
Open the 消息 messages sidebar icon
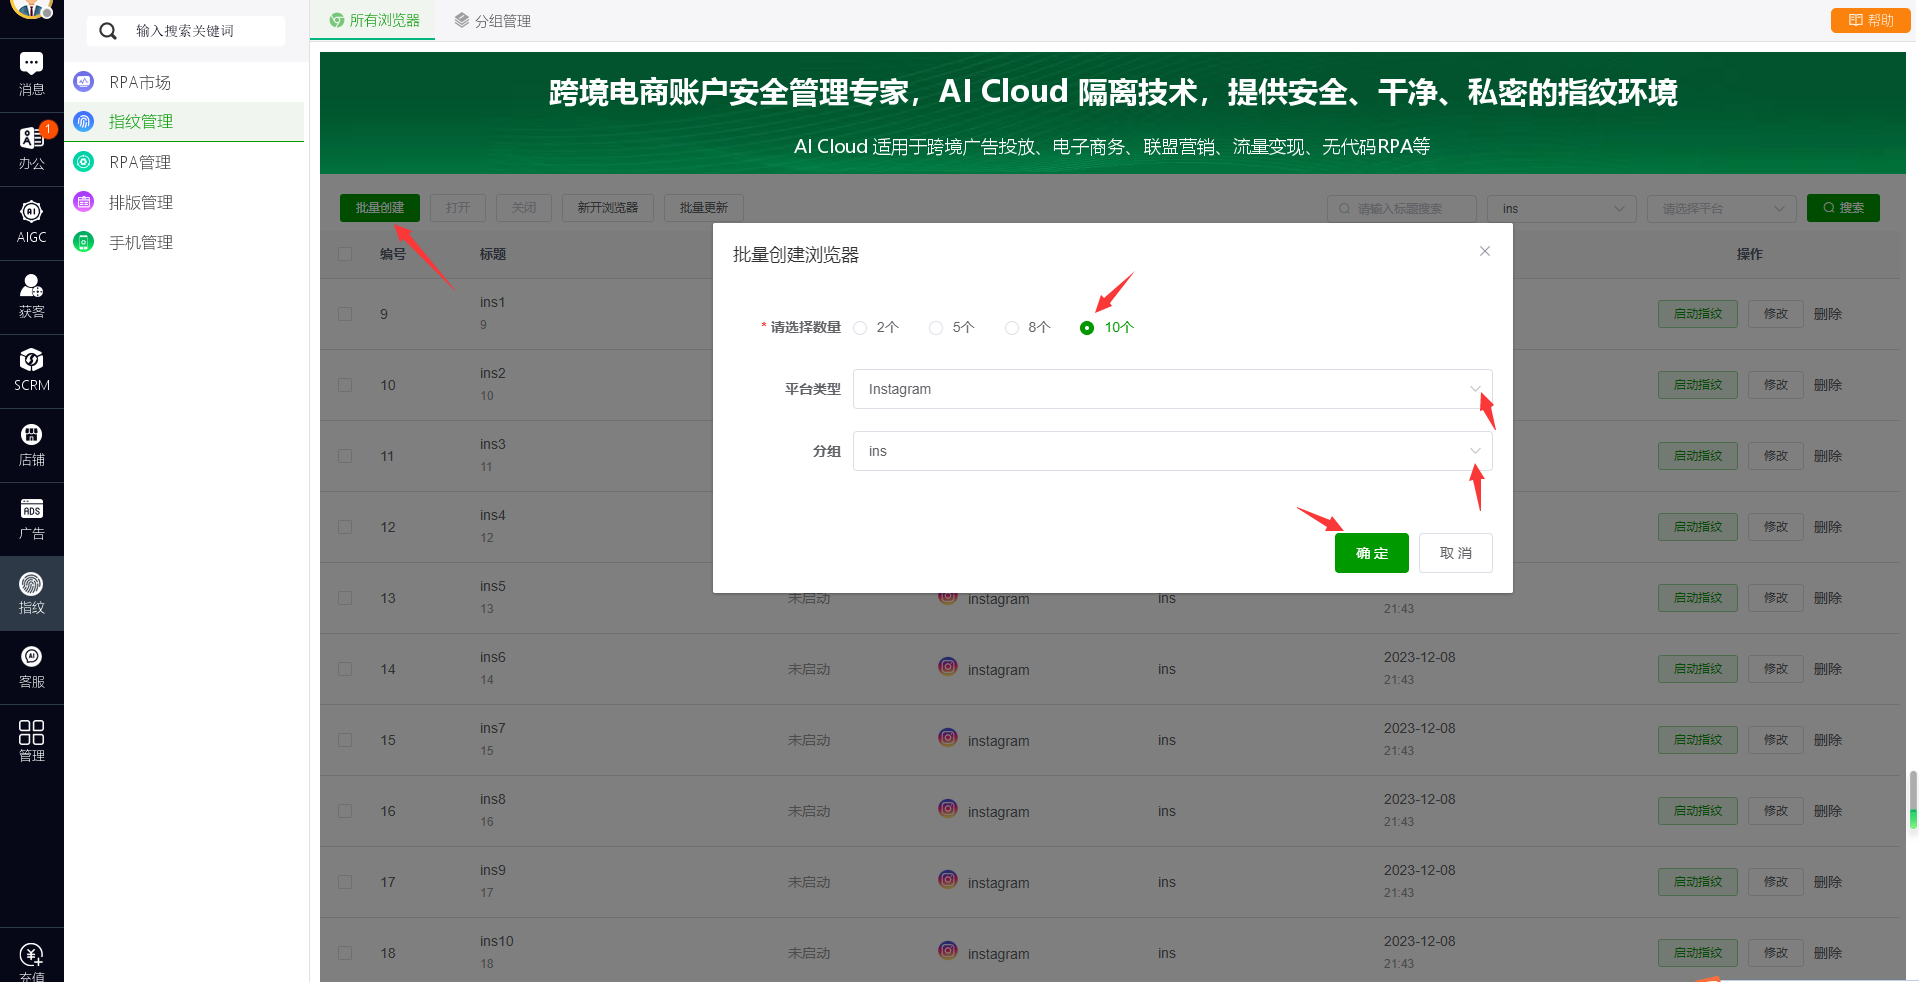tap(32, 75)
